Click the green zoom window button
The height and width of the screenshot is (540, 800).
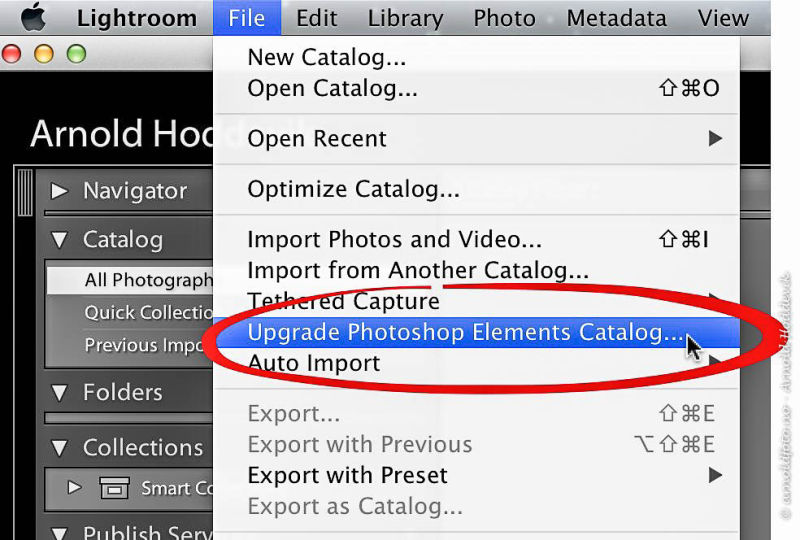pos(77,54)
